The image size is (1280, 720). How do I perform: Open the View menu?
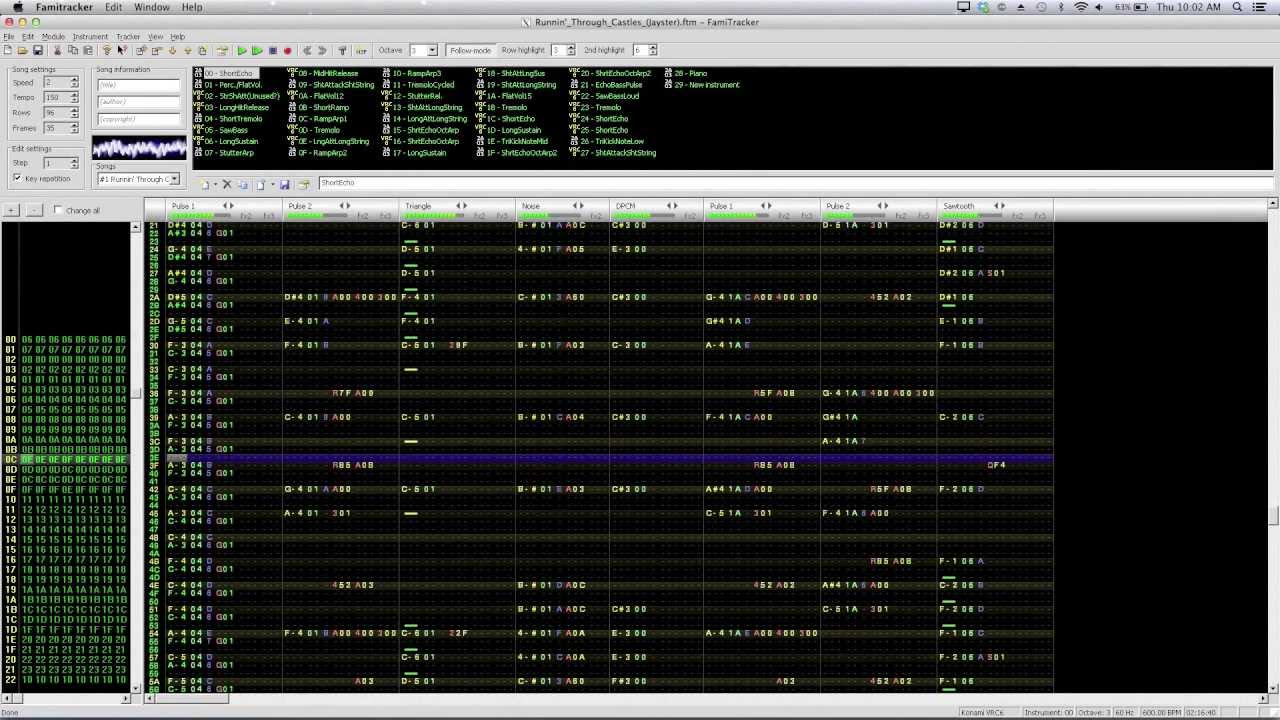[155, 36]
